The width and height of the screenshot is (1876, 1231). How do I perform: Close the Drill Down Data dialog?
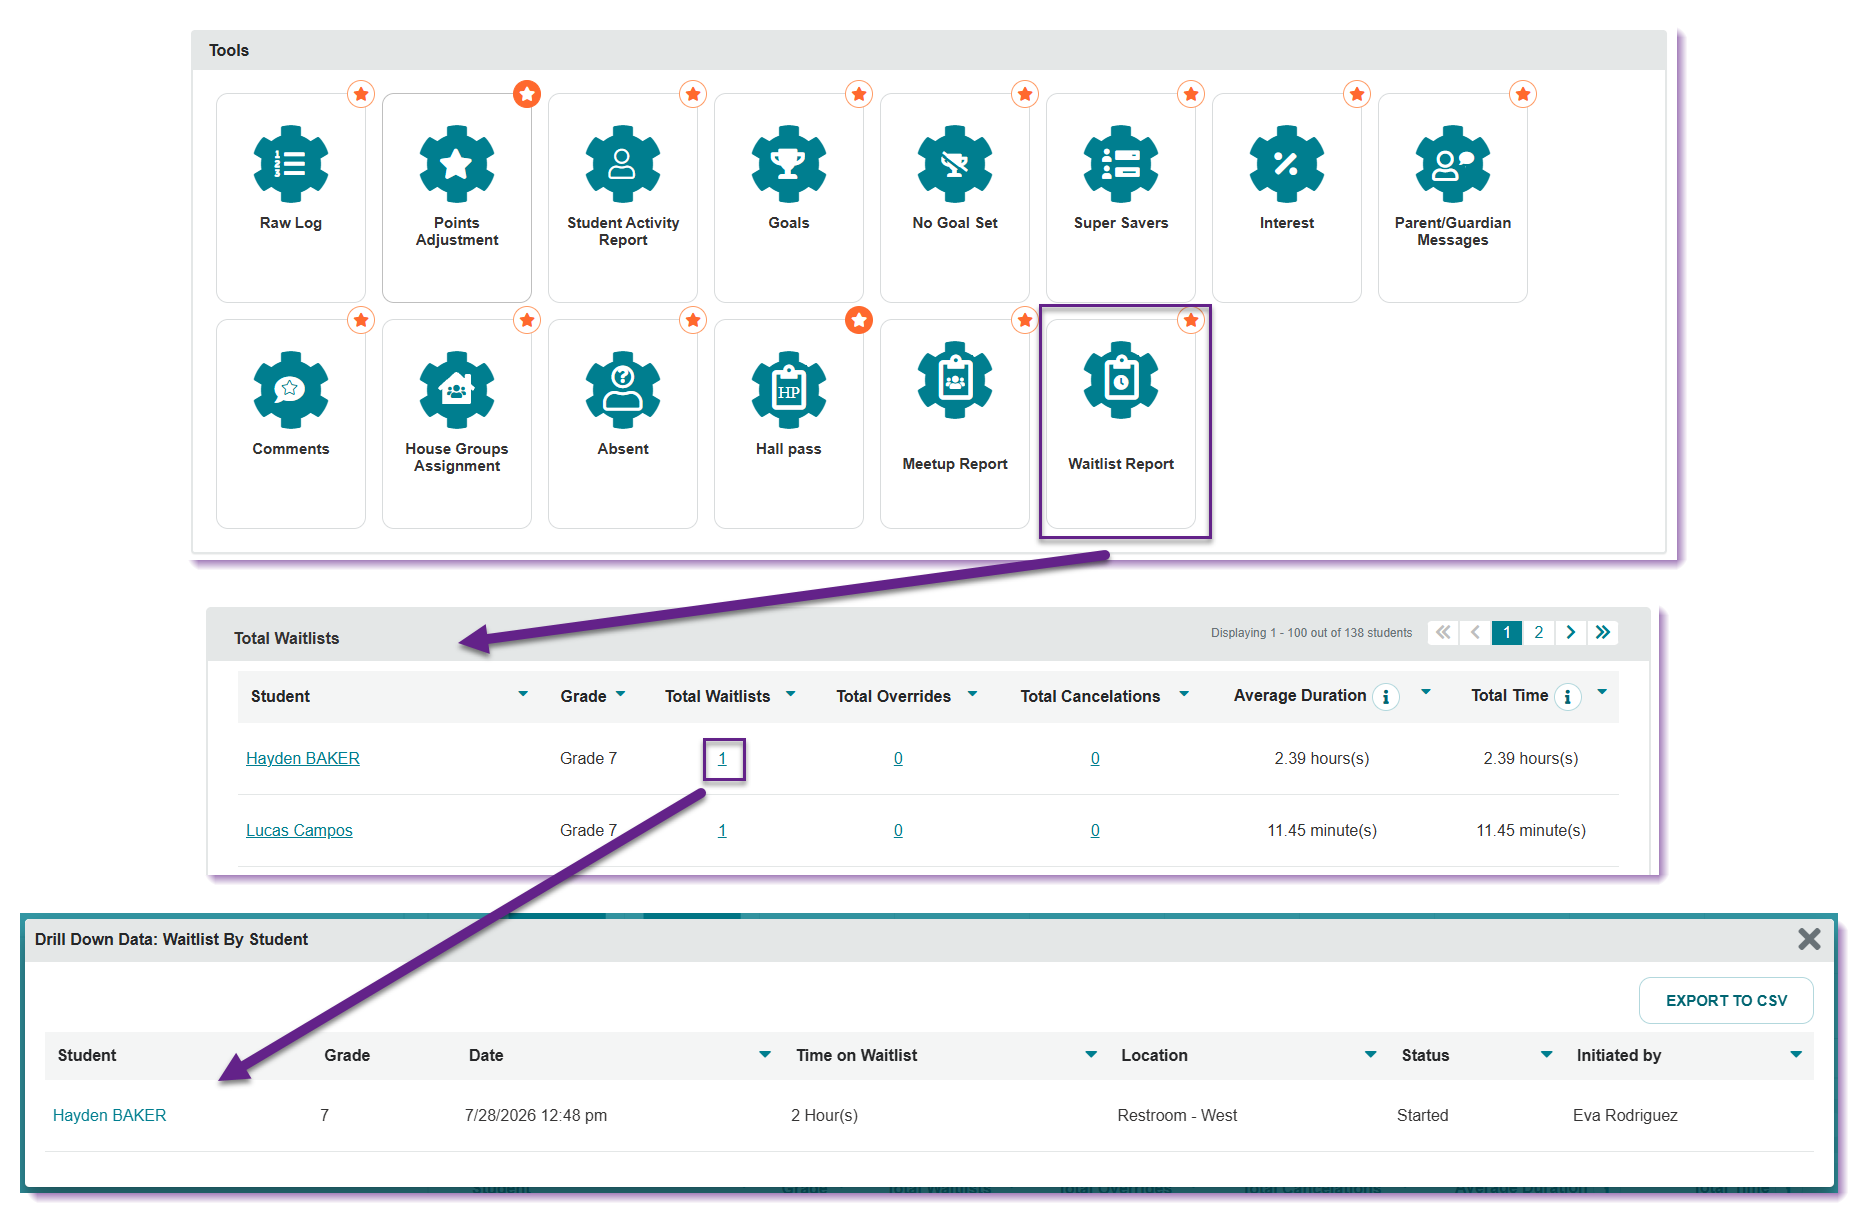click(1809, 939)
